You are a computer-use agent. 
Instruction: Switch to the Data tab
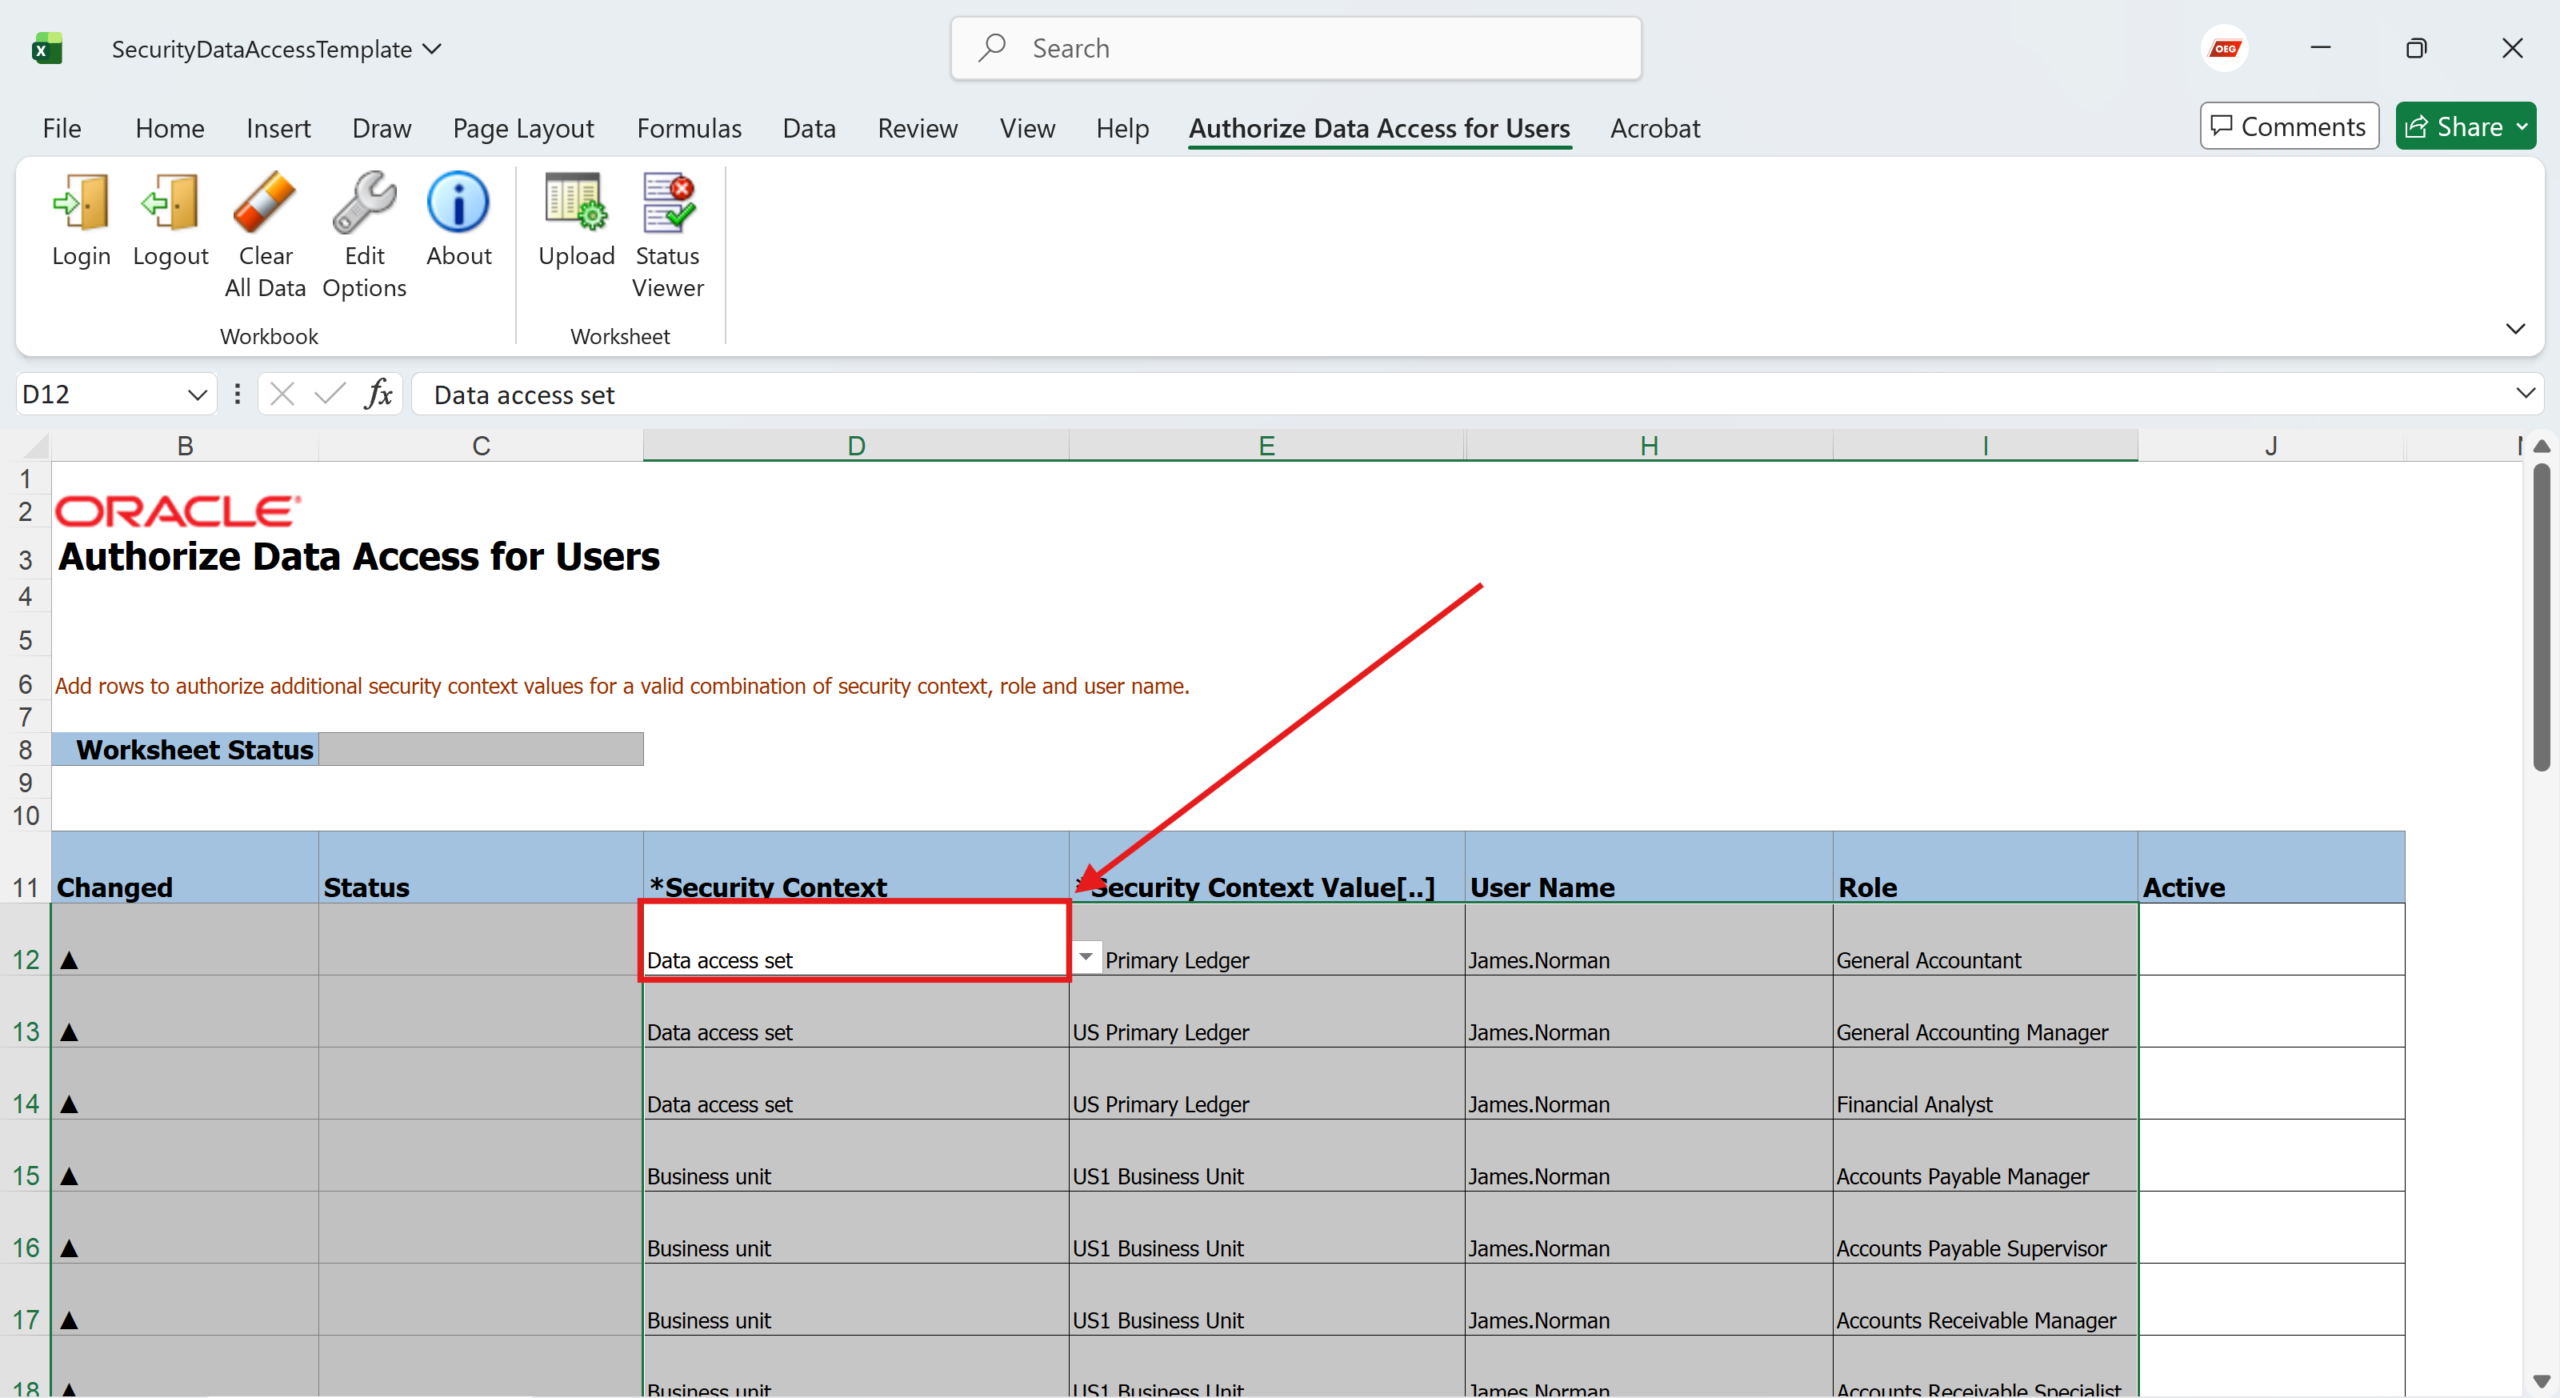(809, 128)
